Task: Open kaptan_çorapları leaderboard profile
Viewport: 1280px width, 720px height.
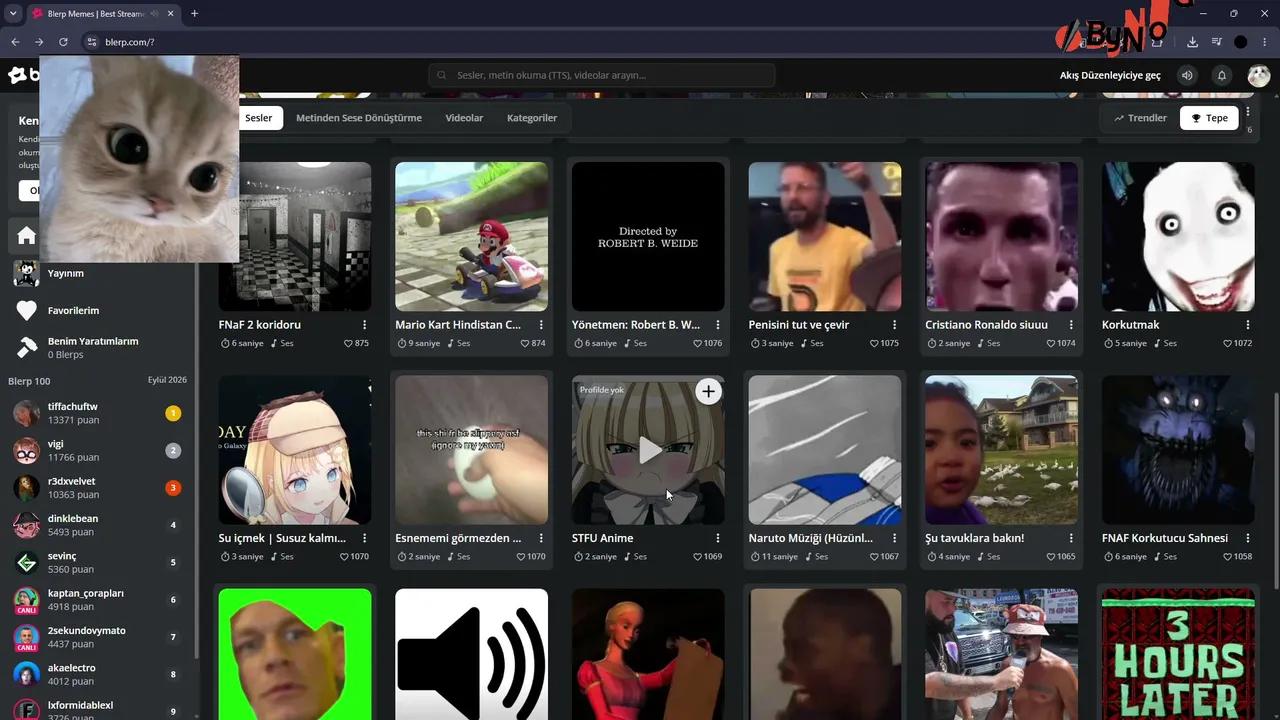Action: 98,600
